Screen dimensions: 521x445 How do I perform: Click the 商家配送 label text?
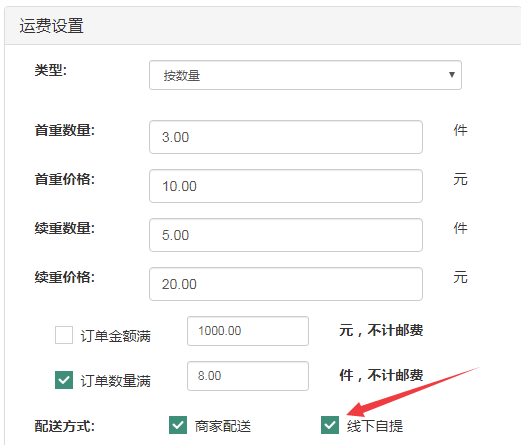pyautogui.click(x=223, y=426)
